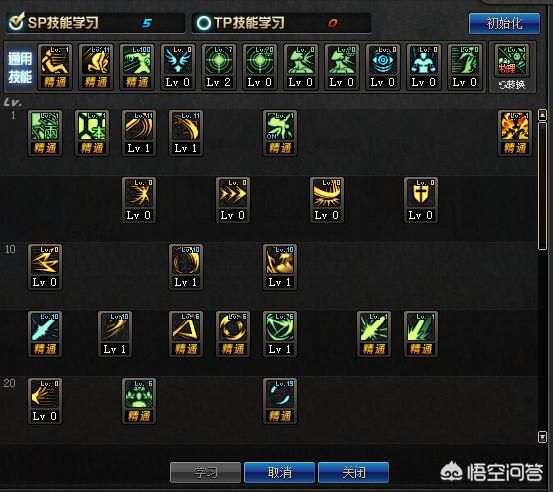This screenshot has width=553, height=492.
Task: Click the 取消 cancel button
Action: pos(279,472)
